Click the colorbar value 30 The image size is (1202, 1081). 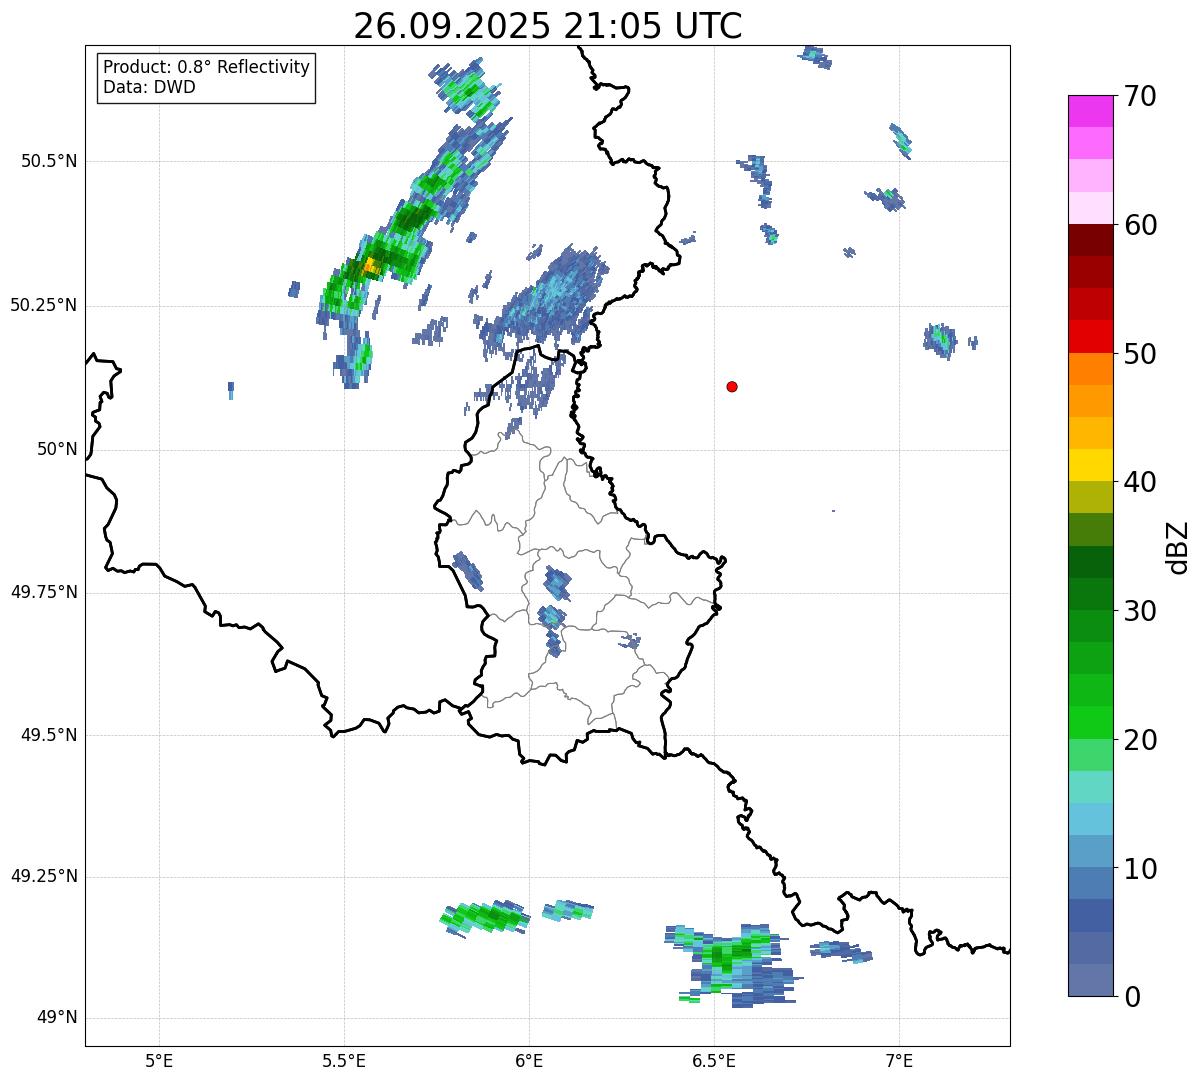[1140, 610]
